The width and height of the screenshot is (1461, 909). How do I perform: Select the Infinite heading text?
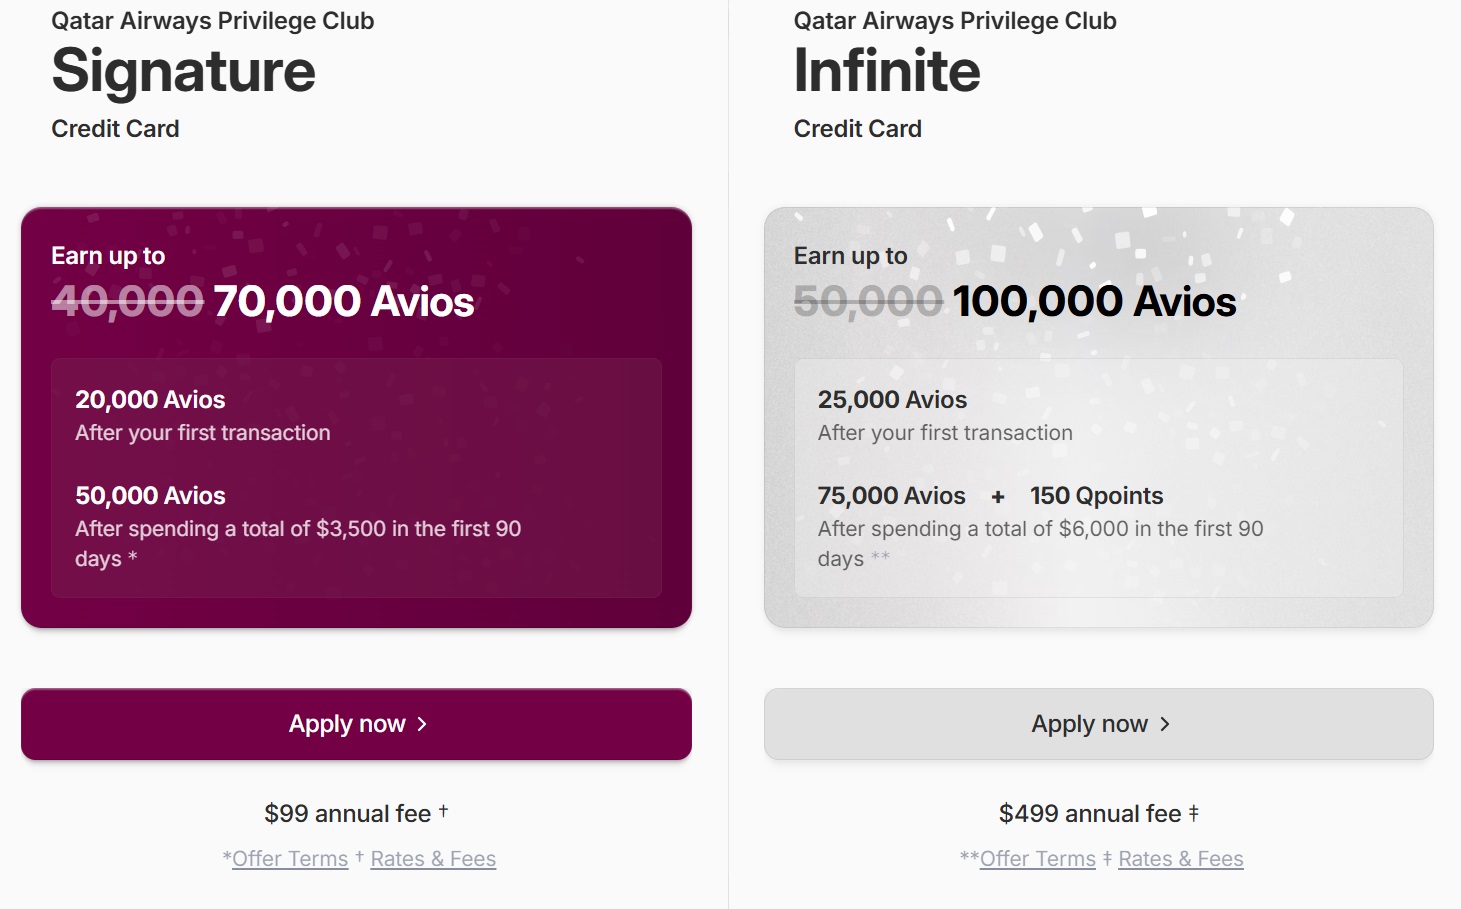pos(887,71)
